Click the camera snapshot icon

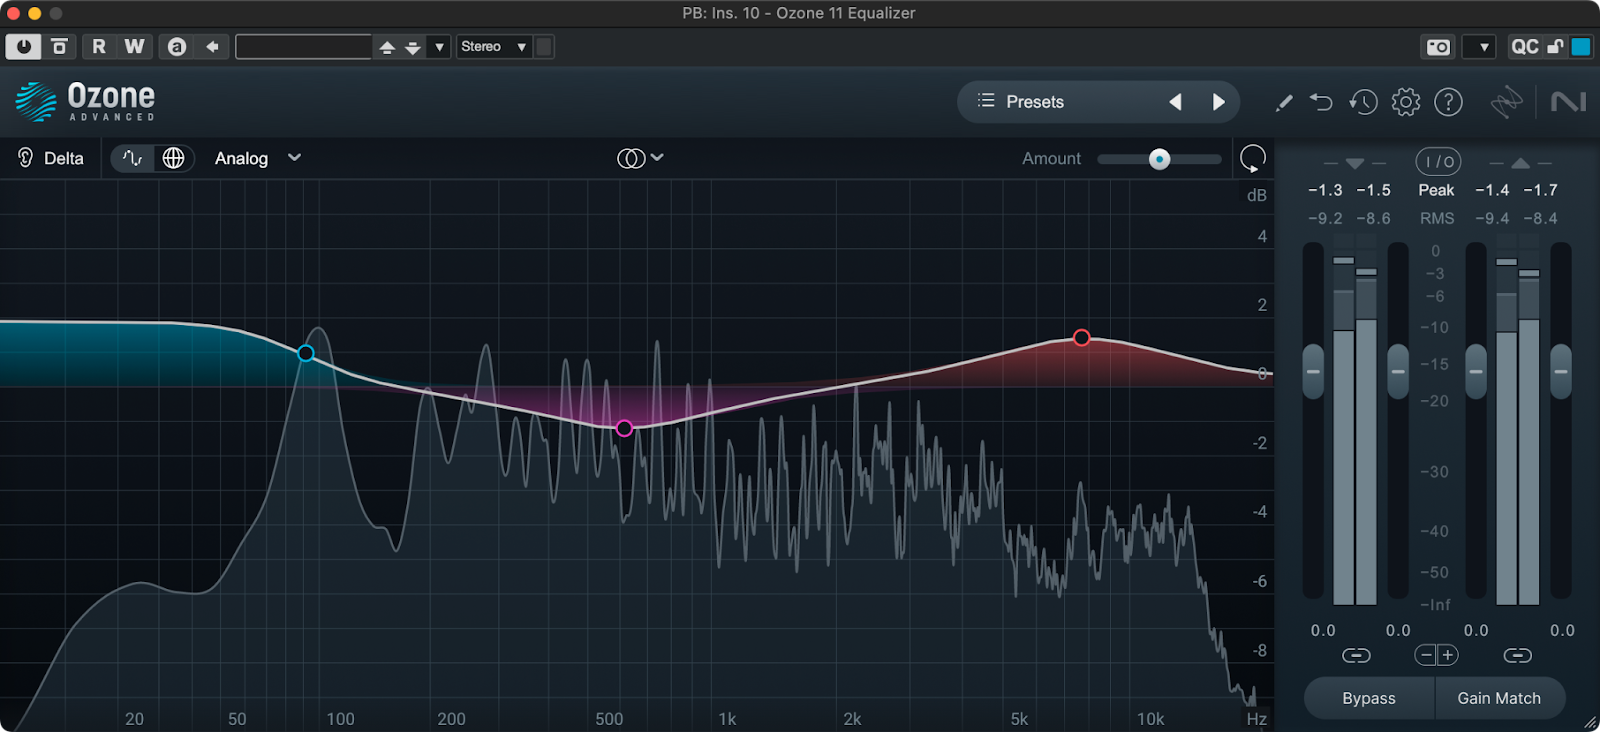(x=1438, y=47)
